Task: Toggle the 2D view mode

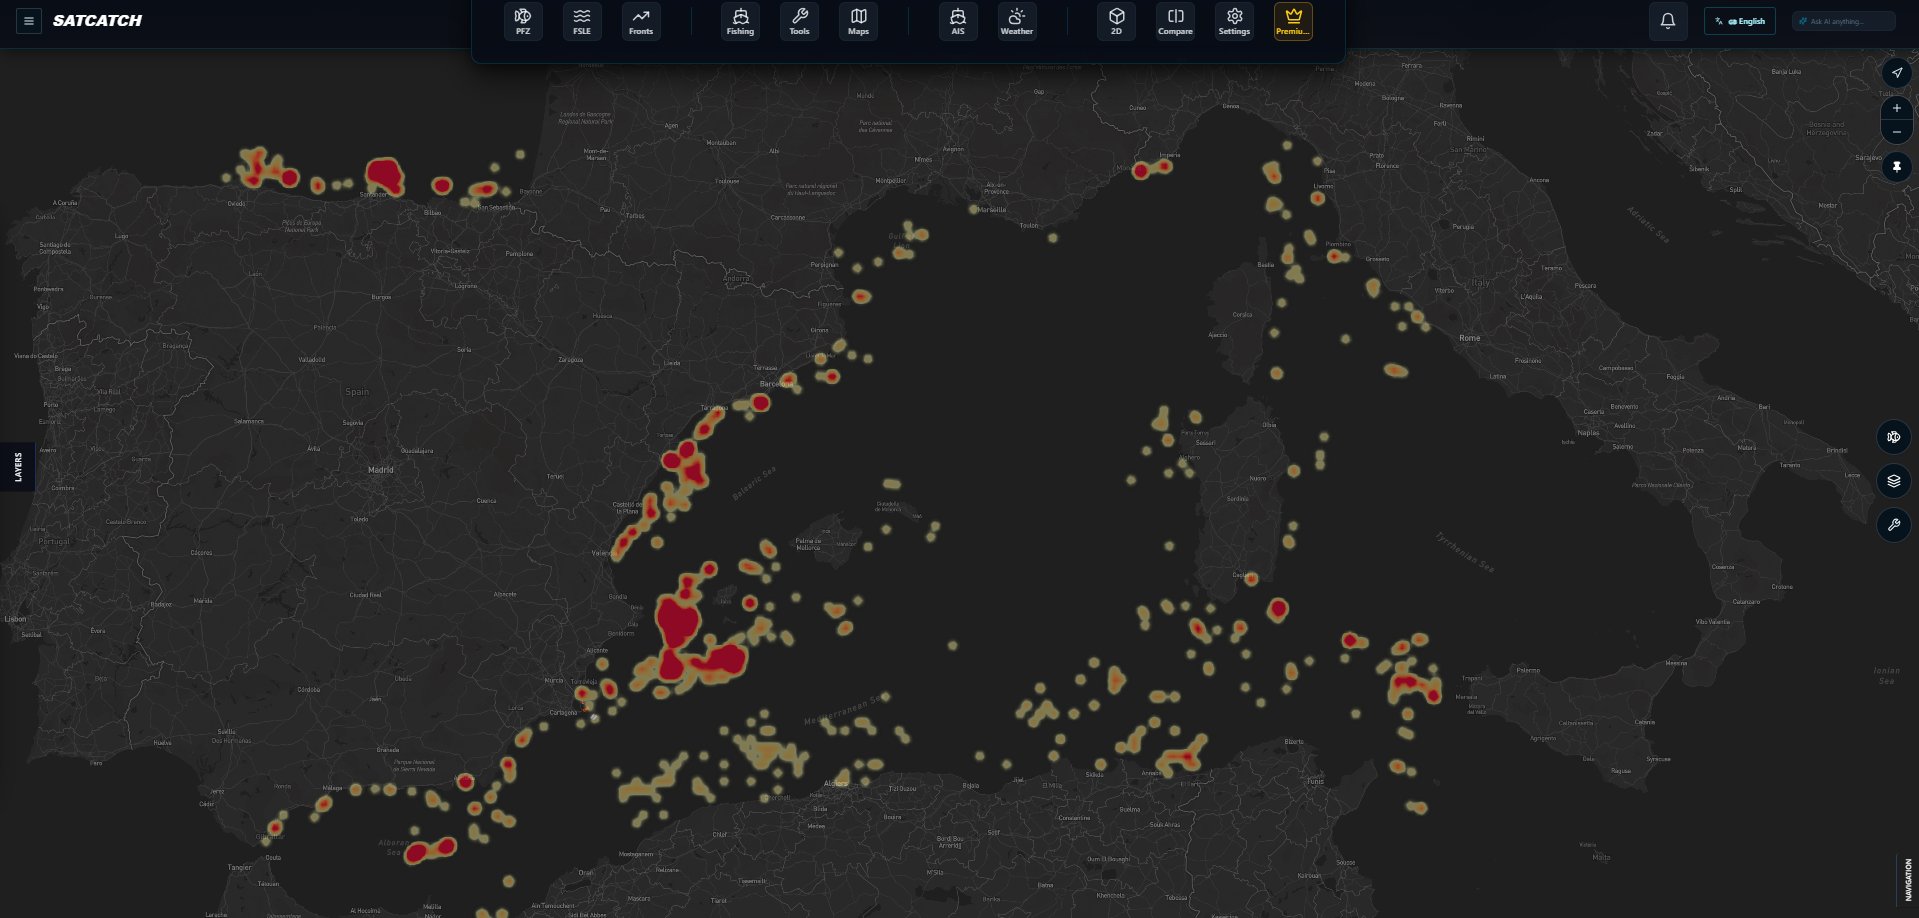Action: (1116, 21)
